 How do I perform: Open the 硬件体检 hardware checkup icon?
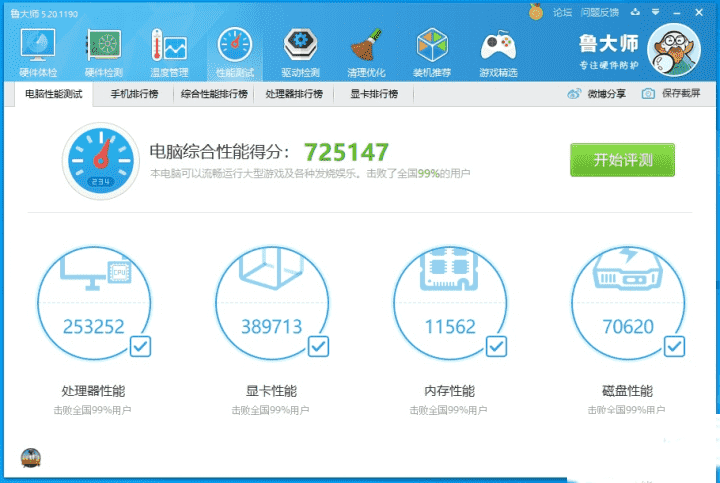[x=38, y=52]
